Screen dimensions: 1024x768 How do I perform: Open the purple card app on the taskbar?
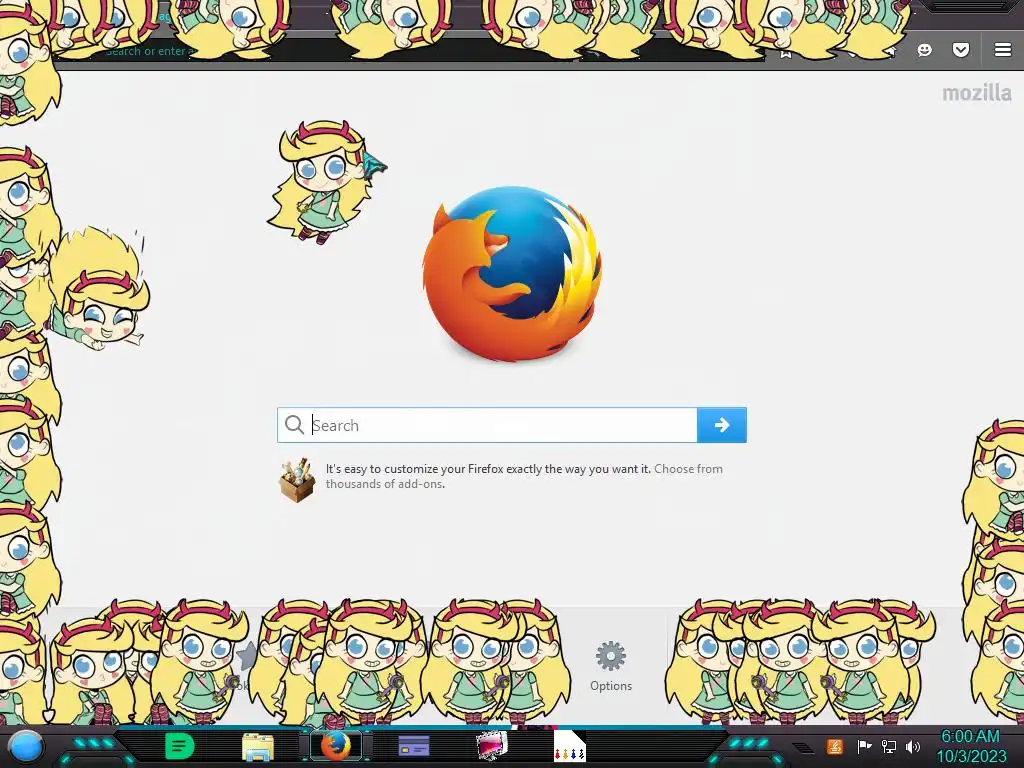[x=413, y=746]
